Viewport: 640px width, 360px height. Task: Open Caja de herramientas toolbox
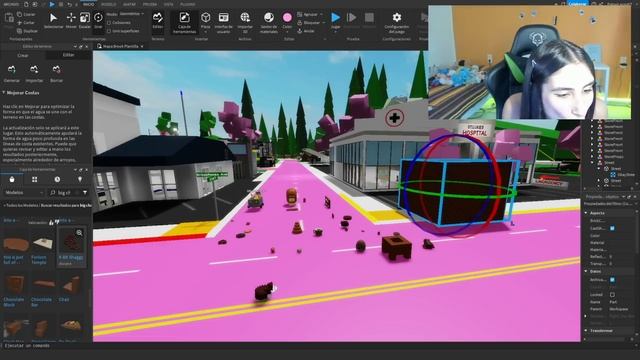[x=184, y=22]
